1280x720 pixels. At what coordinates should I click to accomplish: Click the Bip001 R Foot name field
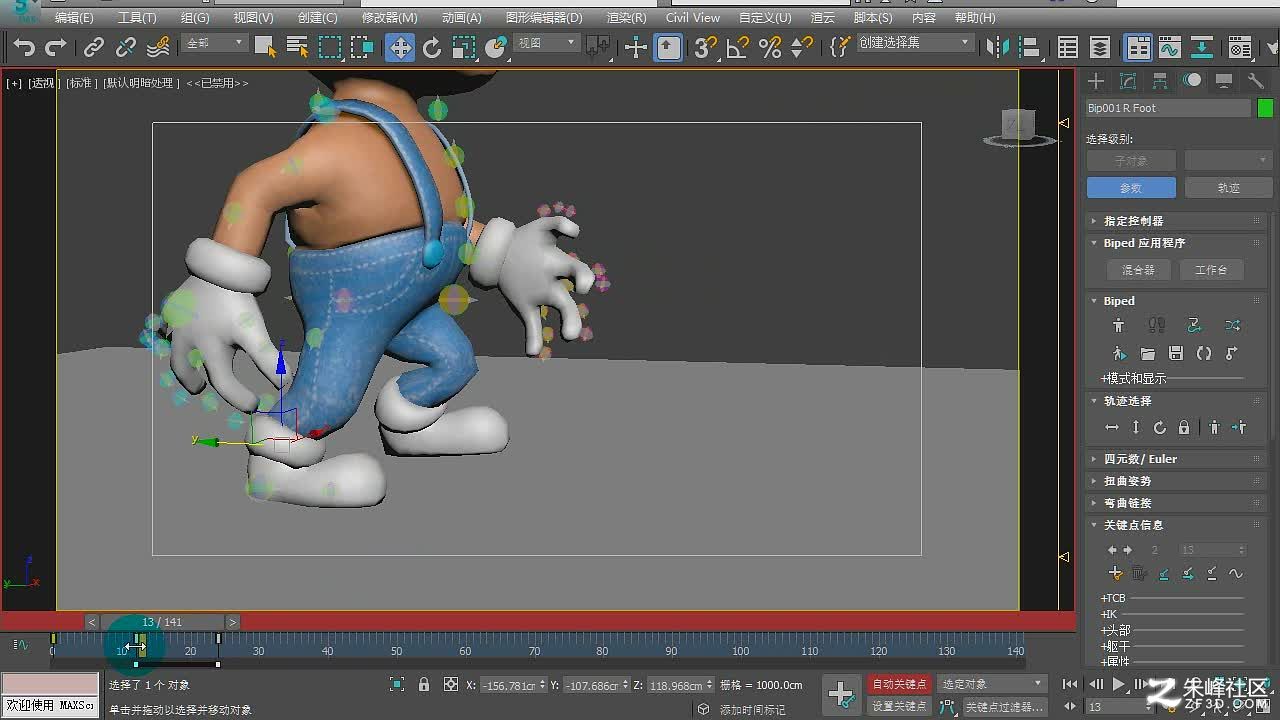coord(1168,108)
